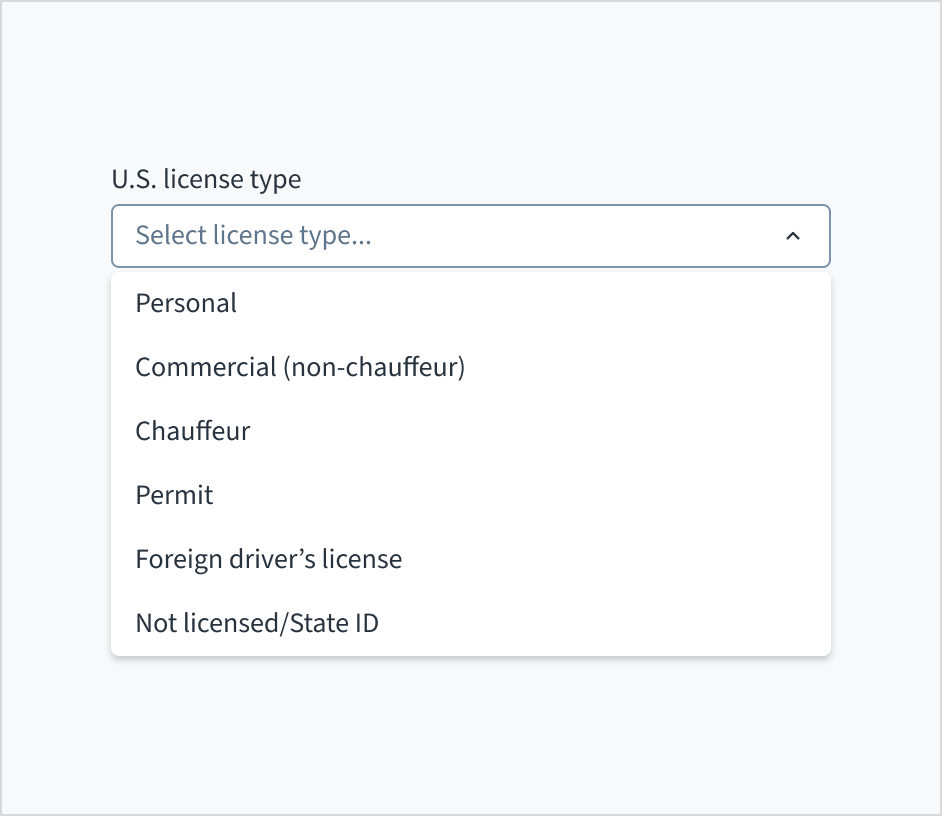The width and height of the screenshot is (942, 816).
Task: Mark license as Foreign driver's license
Action: 269,559
